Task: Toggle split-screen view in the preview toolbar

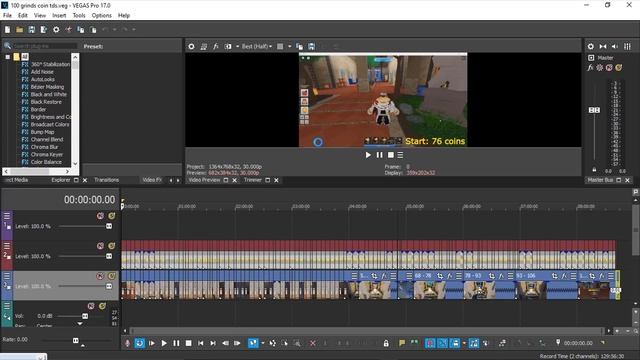Action: [x=228, y=47]
